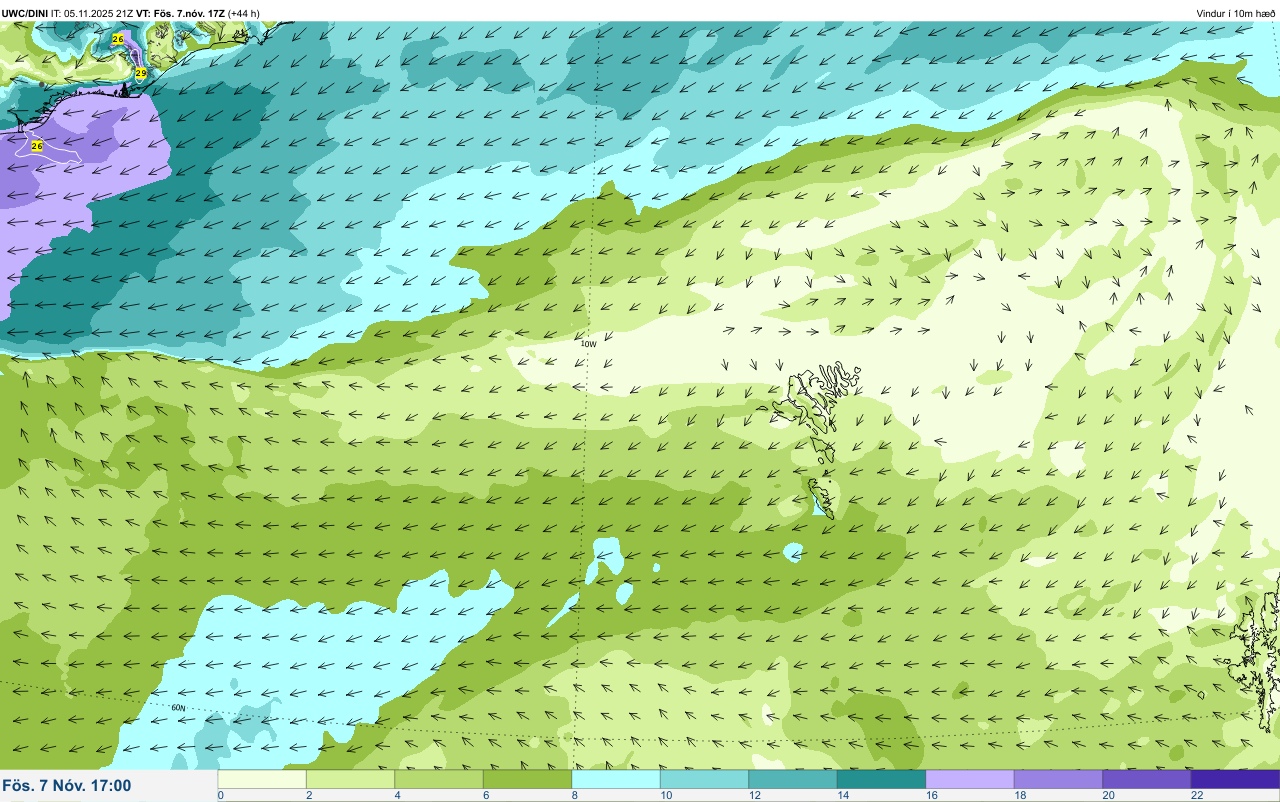Click the legend number '8'

pyautogui.click(x=574, y=795)
